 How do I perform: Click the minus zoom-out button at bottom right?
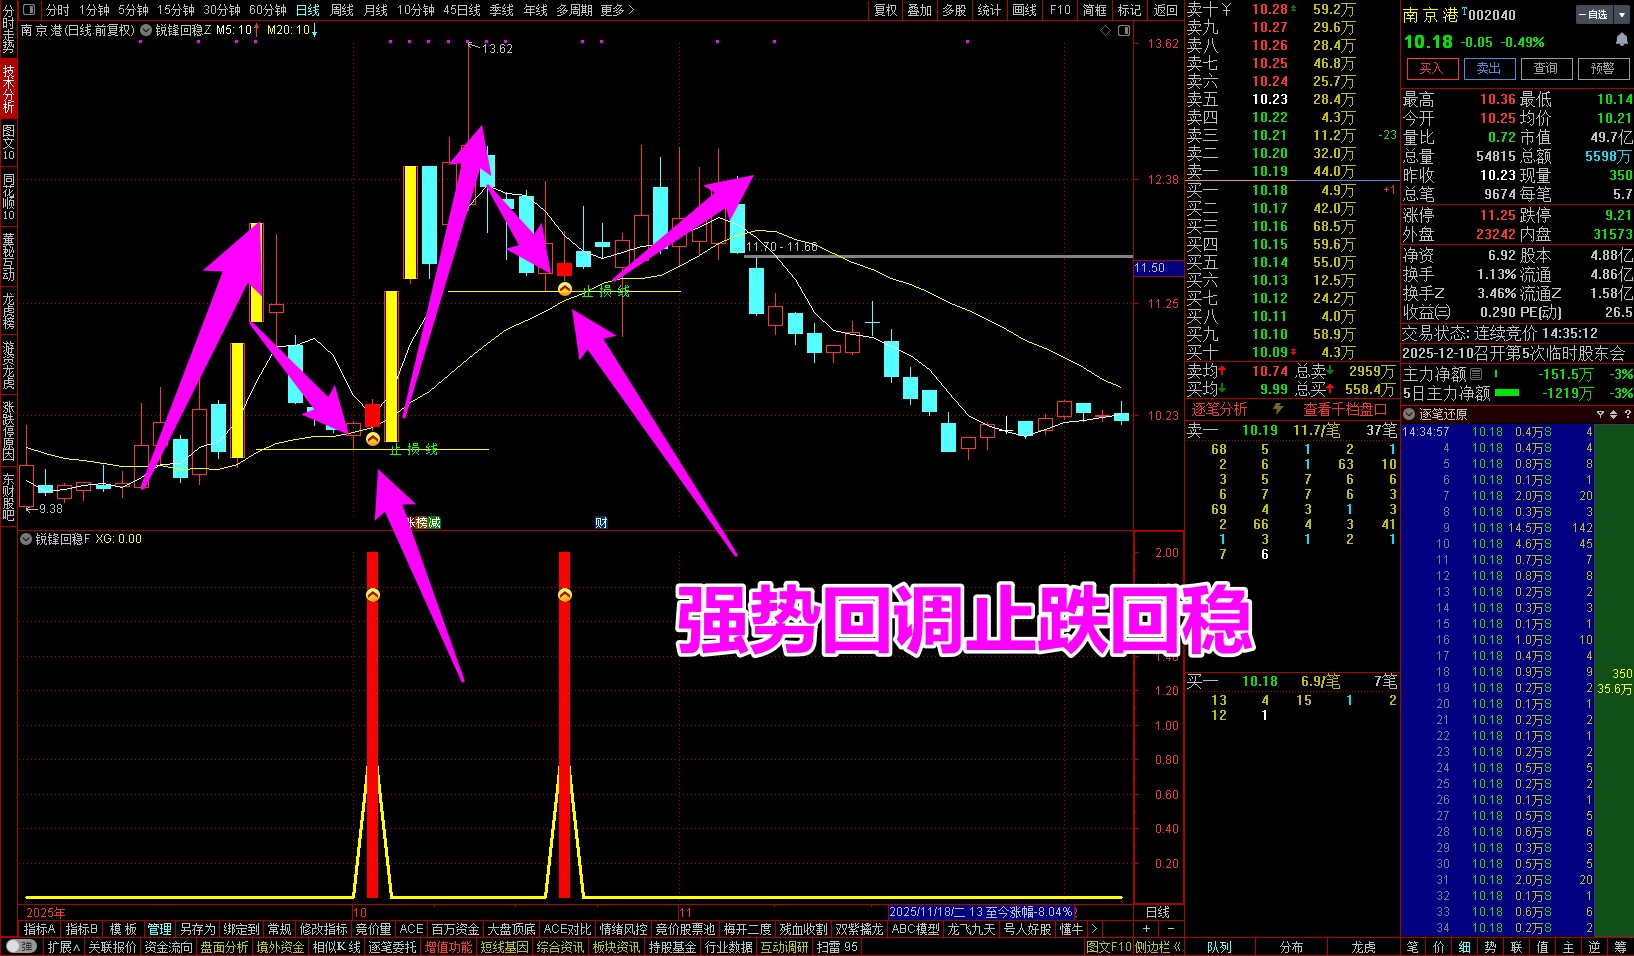pos(1171,929)
